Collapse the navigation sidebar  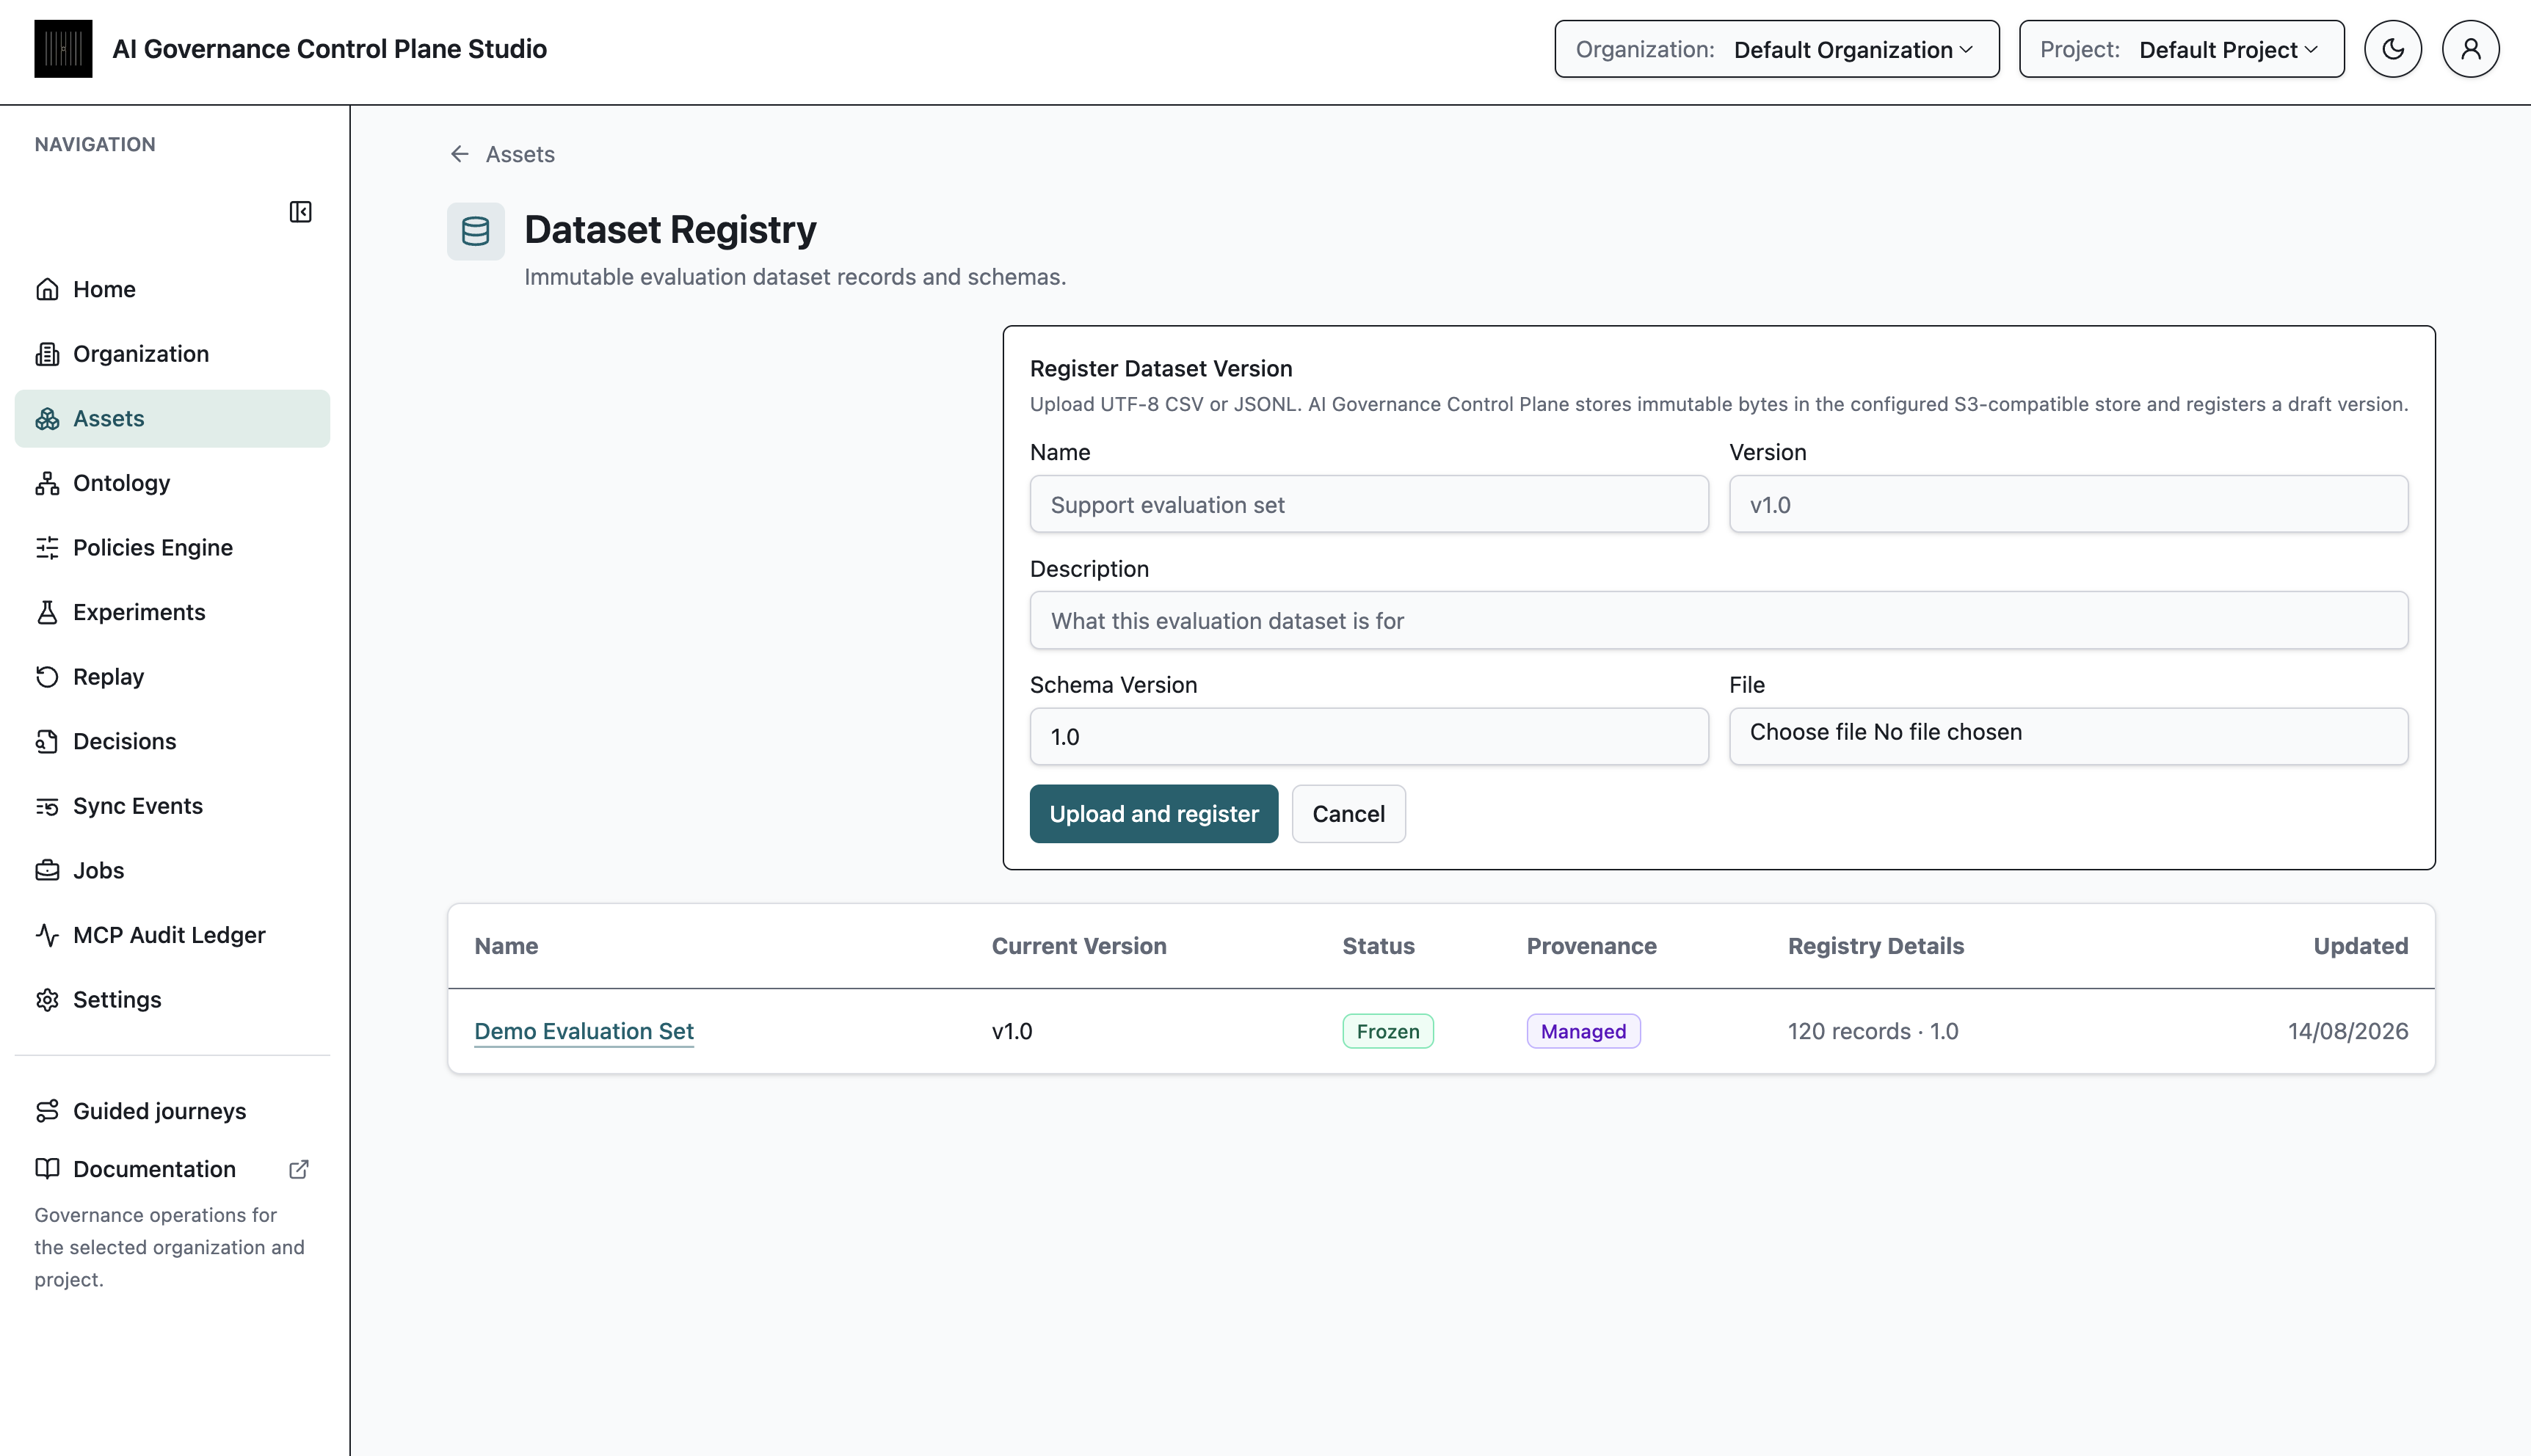[300, 212]
